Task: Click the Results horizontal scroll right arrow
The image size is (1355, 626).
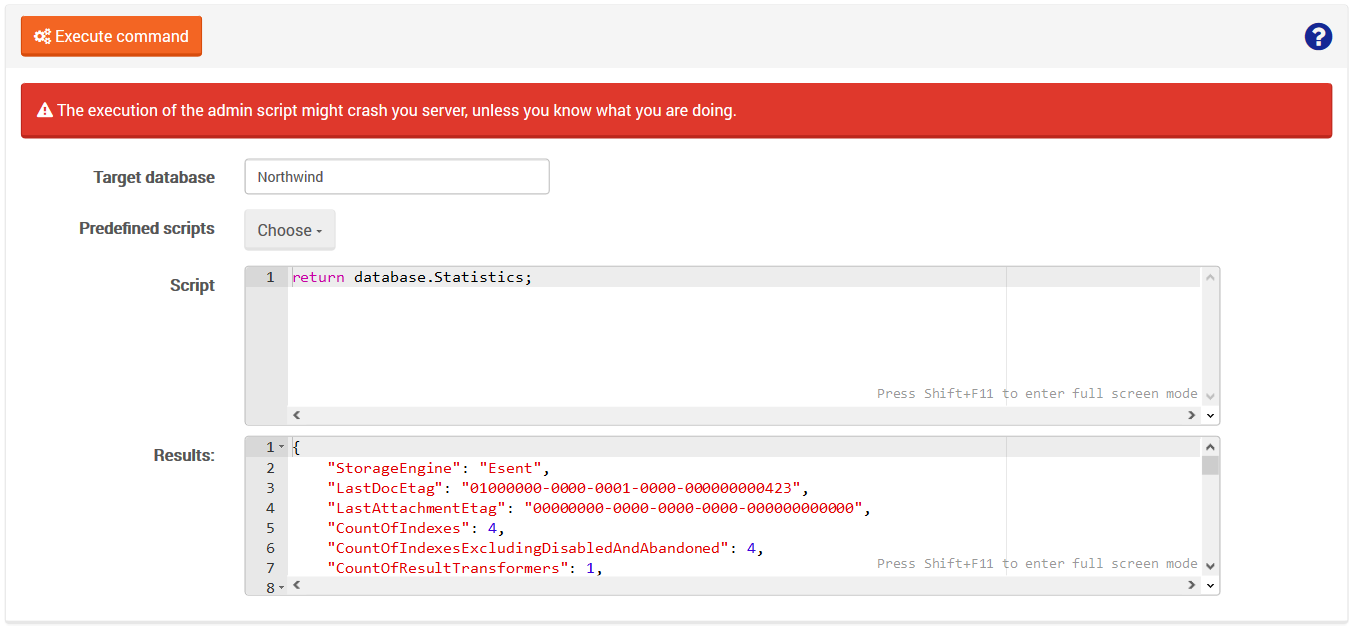Action: coord(1192,585)
